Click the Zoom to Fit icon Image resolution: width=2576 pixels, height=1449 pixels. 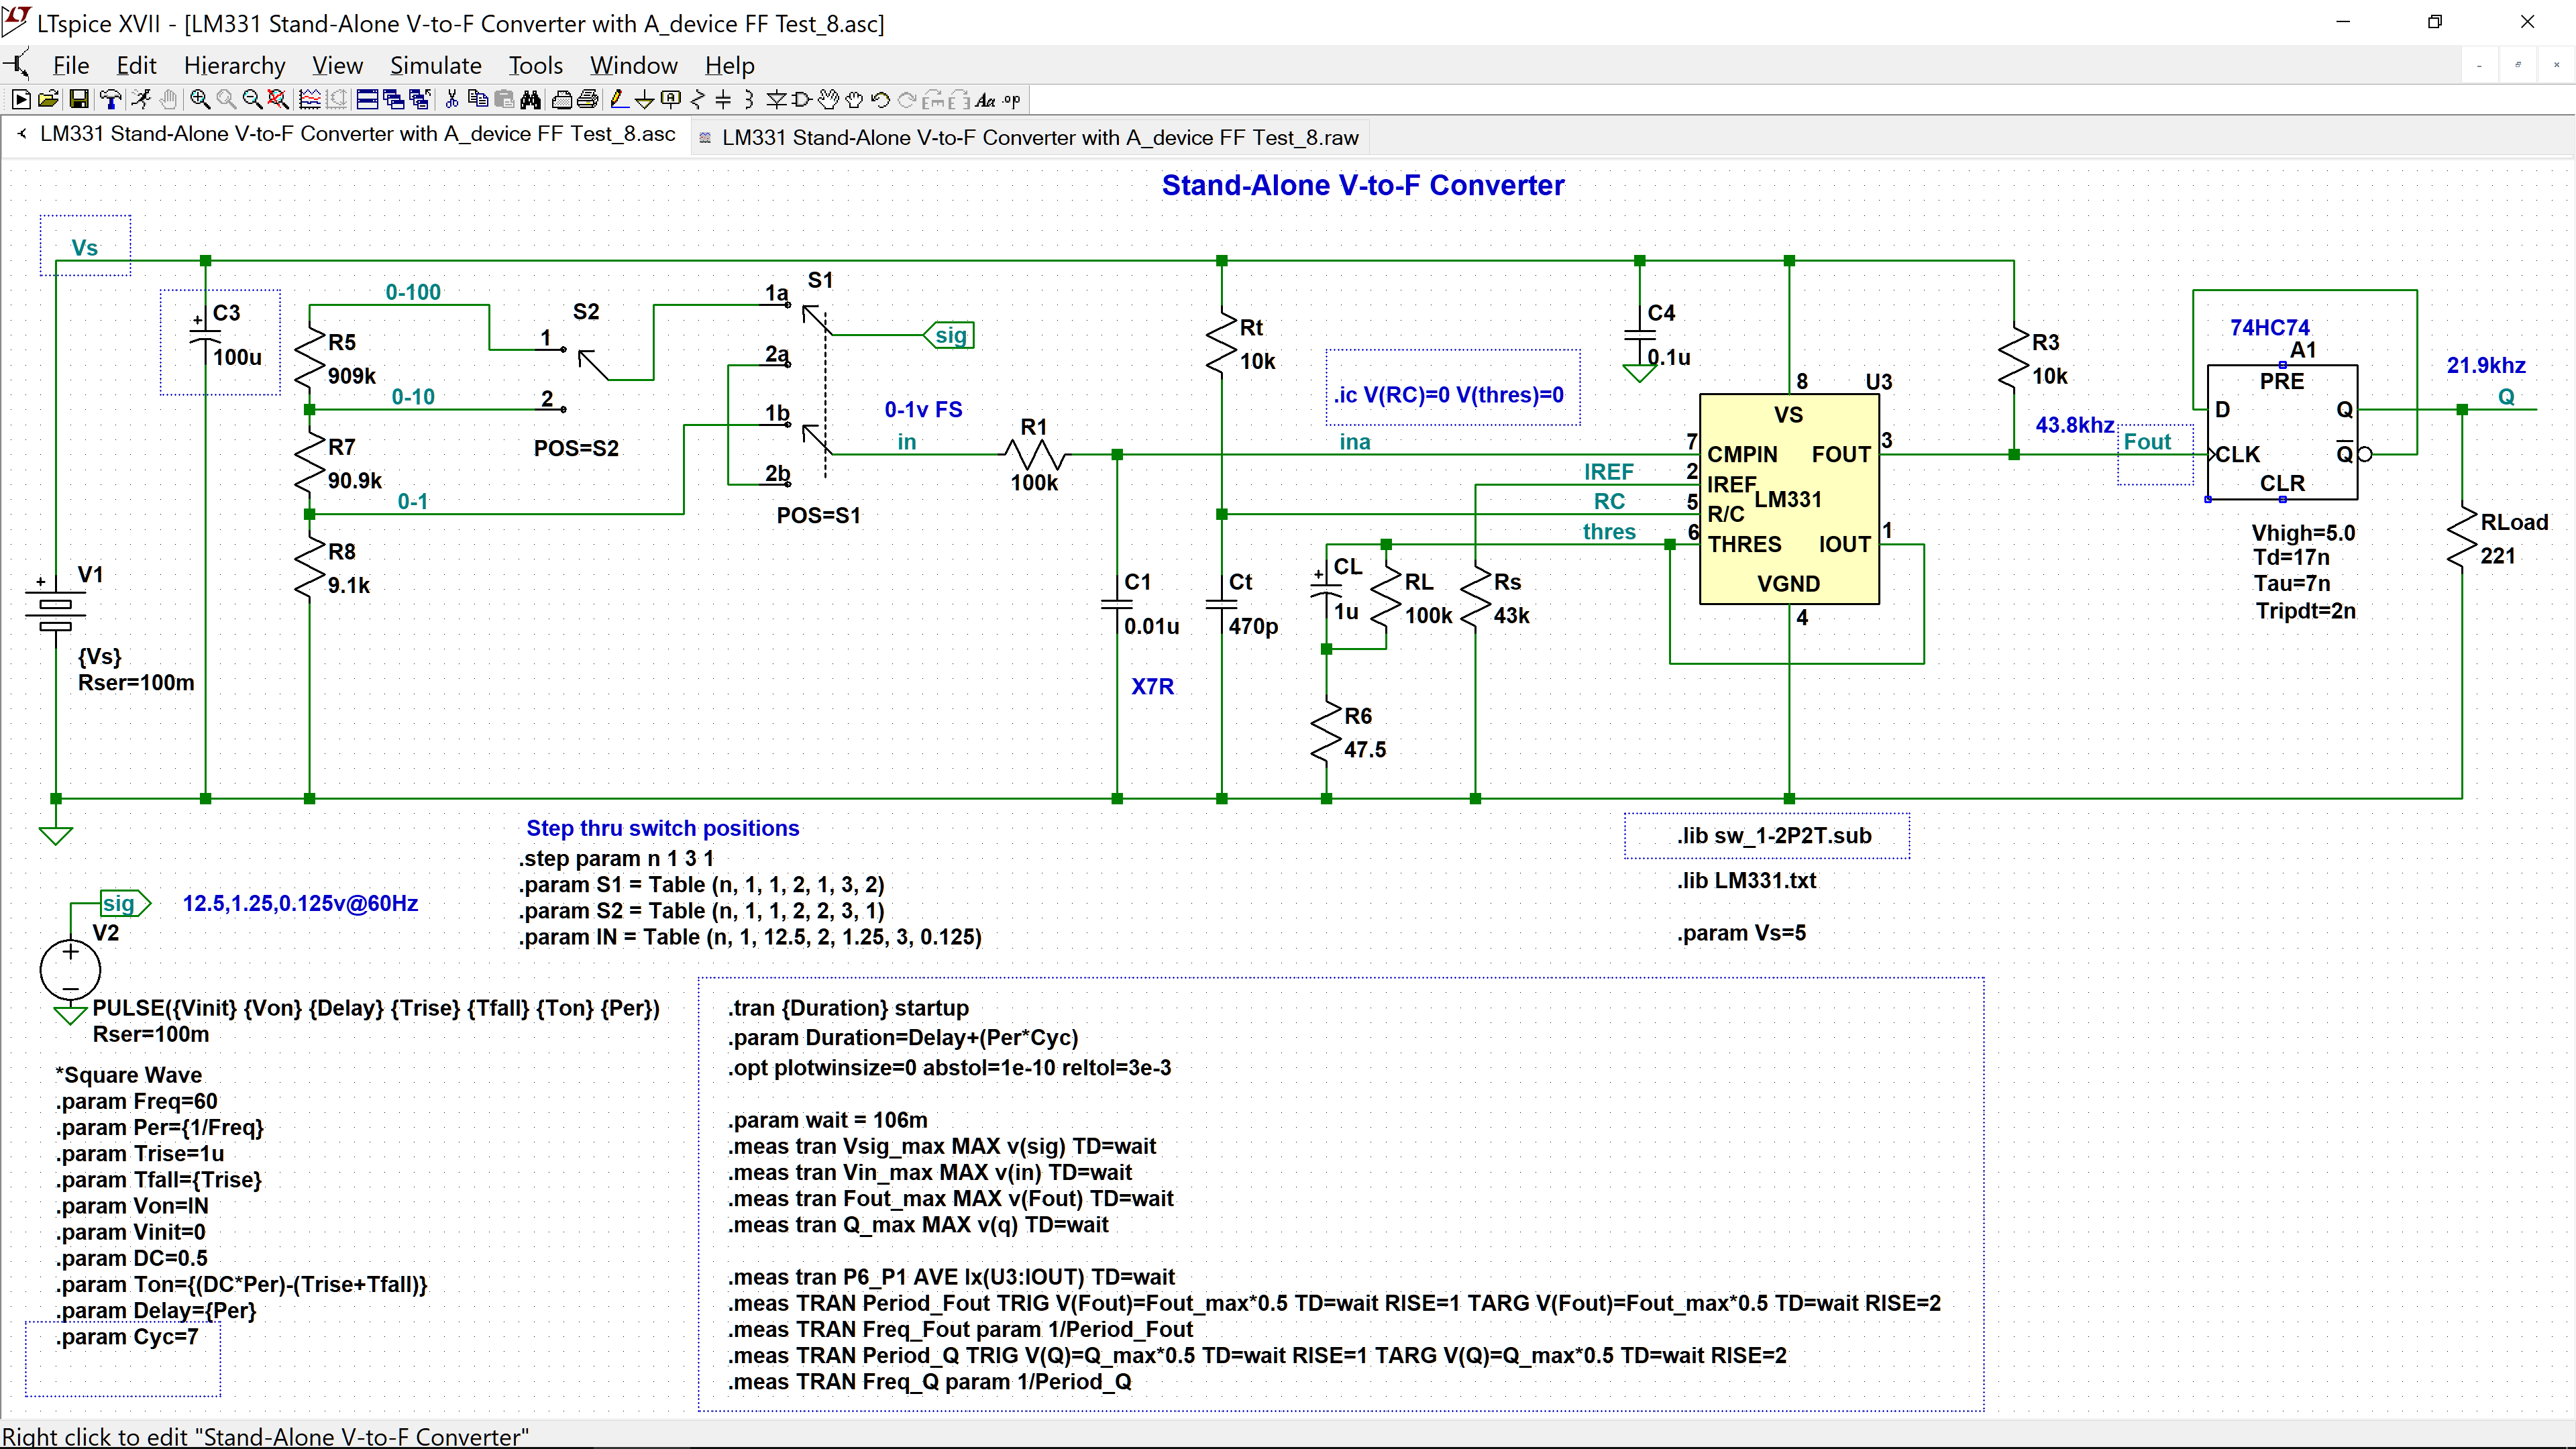tap(279, 100)
